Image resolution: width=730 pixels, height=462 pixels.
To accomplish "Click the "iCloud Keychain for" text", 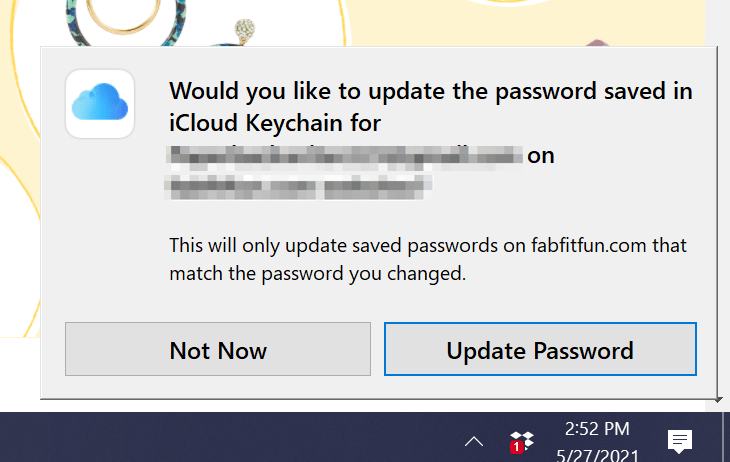I will tap(276, 123).
